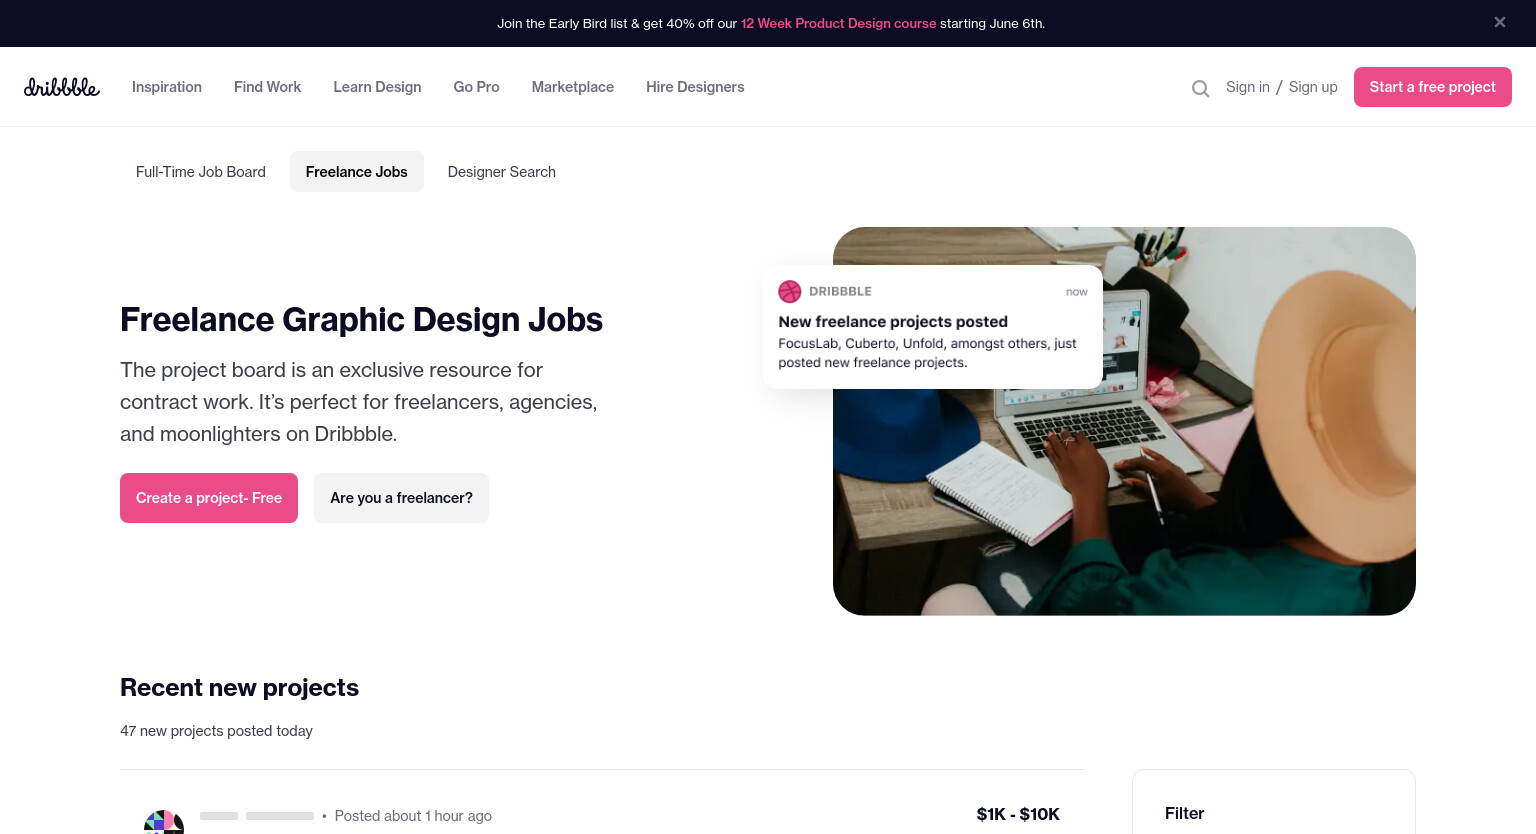Open the search magnifier icon
The height and width of the screenshot is (834, 1536).
[1200, 88]
